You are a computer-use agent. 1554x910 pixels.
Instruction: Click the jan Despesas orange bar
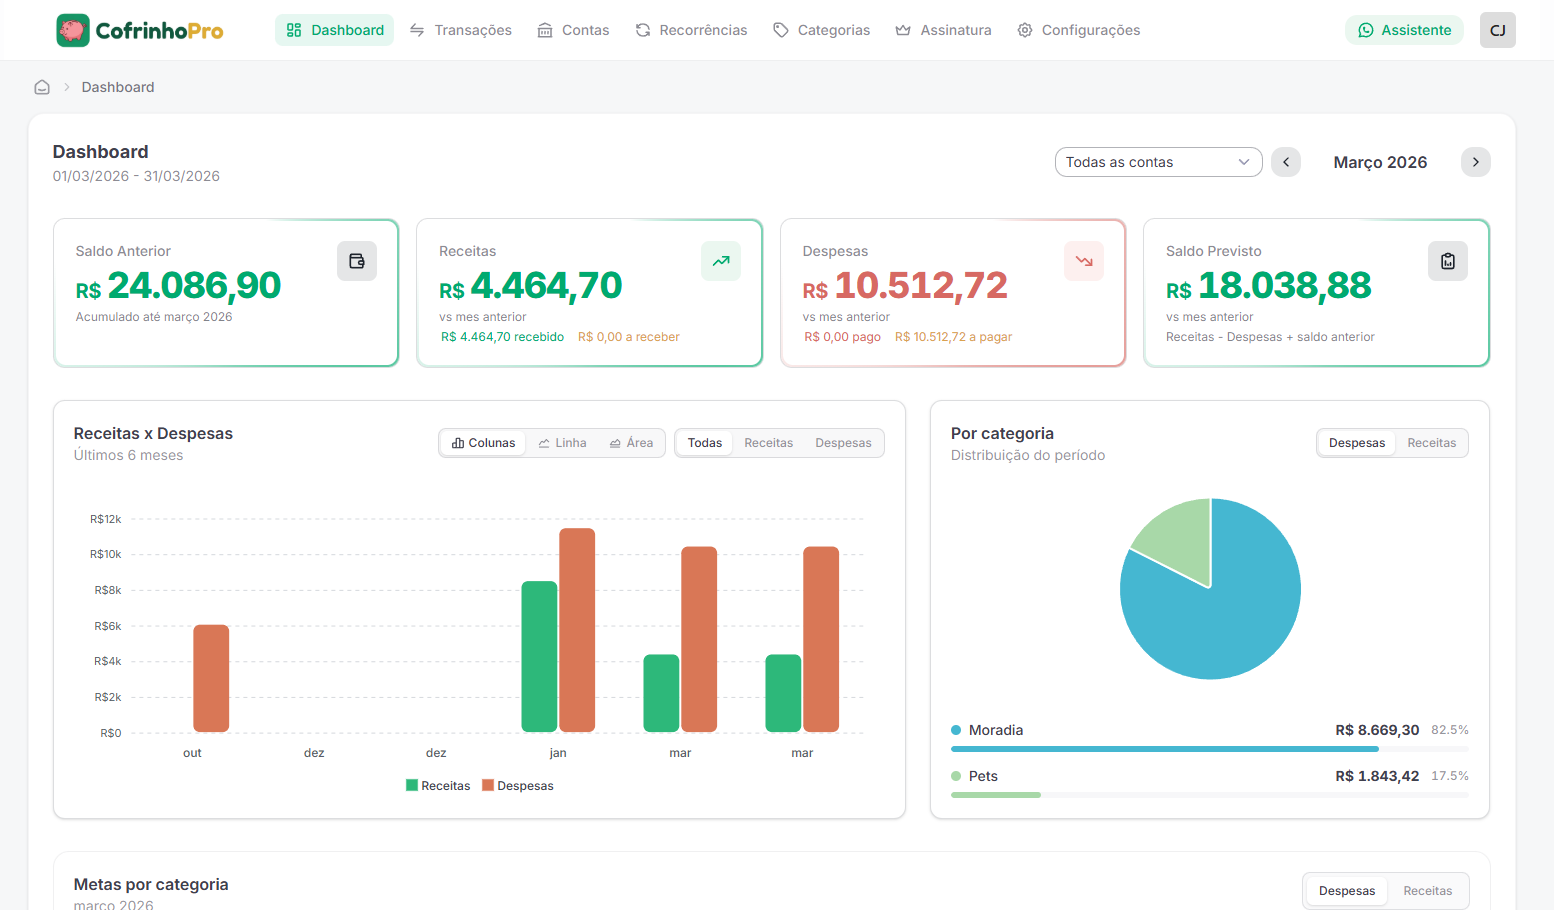[577, 630]
